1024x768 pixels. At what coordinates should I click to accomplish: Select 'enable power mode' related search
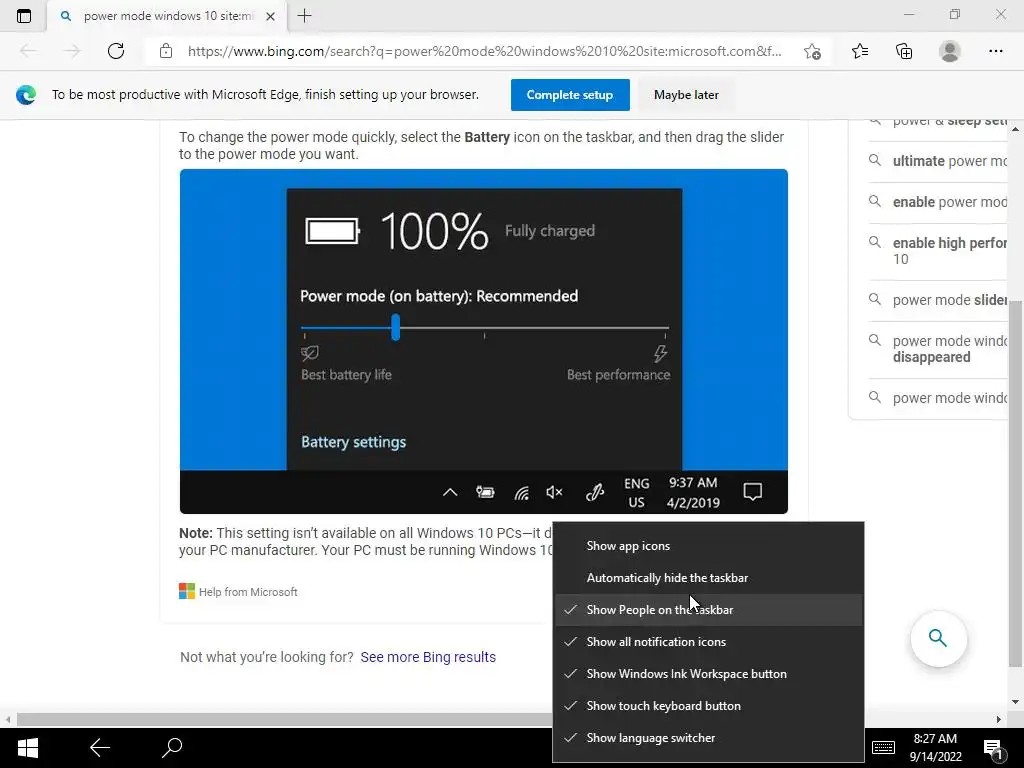(938, 202)
